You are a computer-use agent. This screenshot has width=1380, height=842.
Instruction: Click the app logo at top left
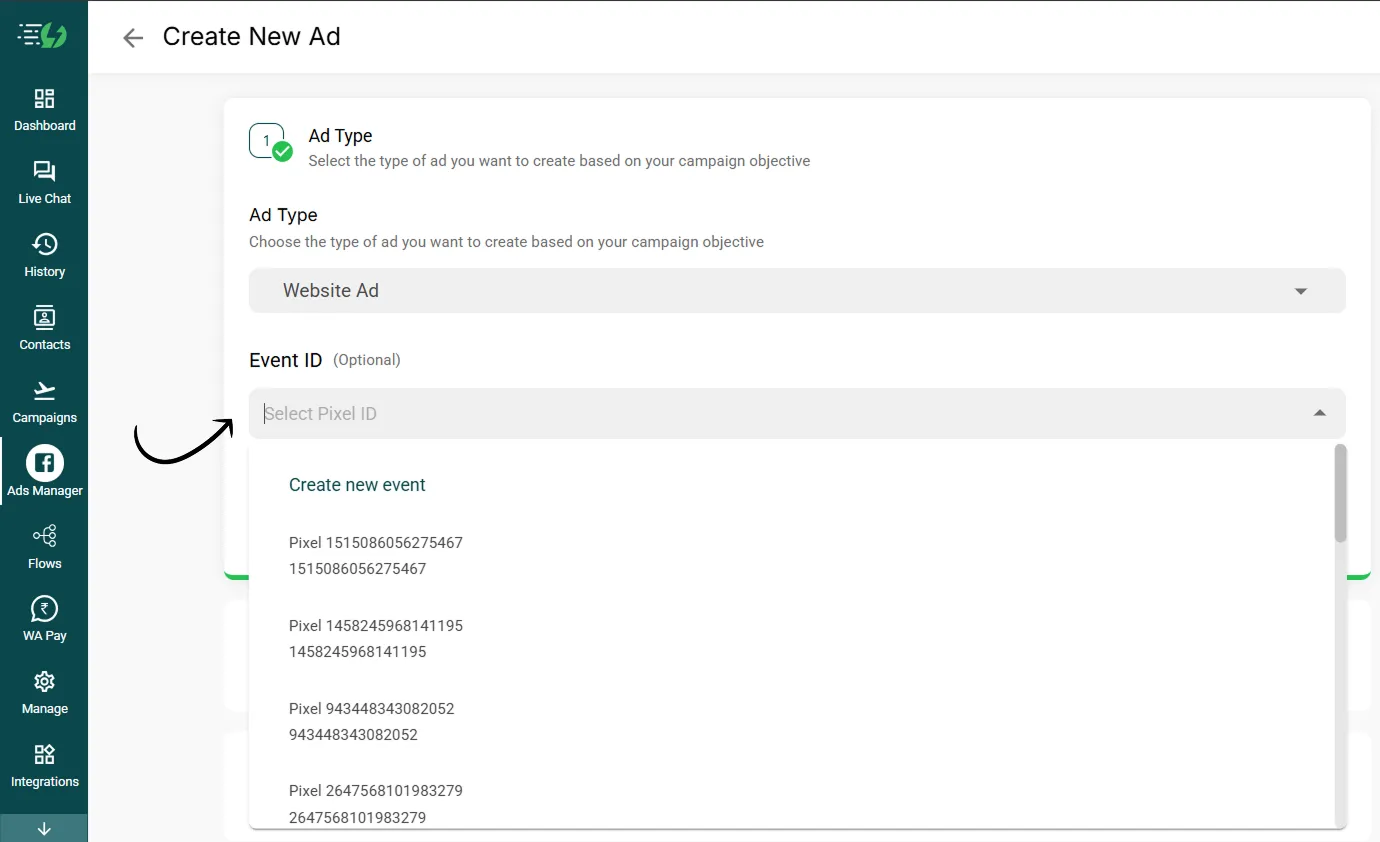pyautogui.click(x=43, y=36)
